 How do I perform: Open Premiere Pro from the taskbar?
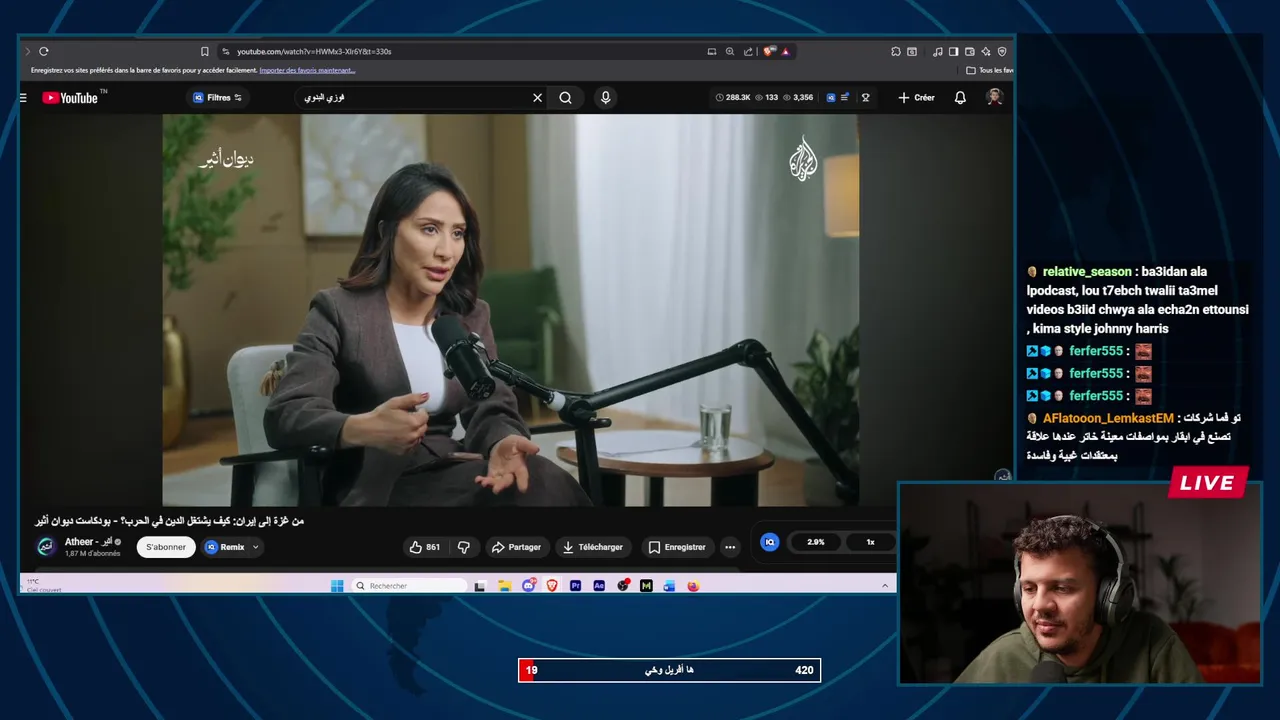tap(575, 586)
